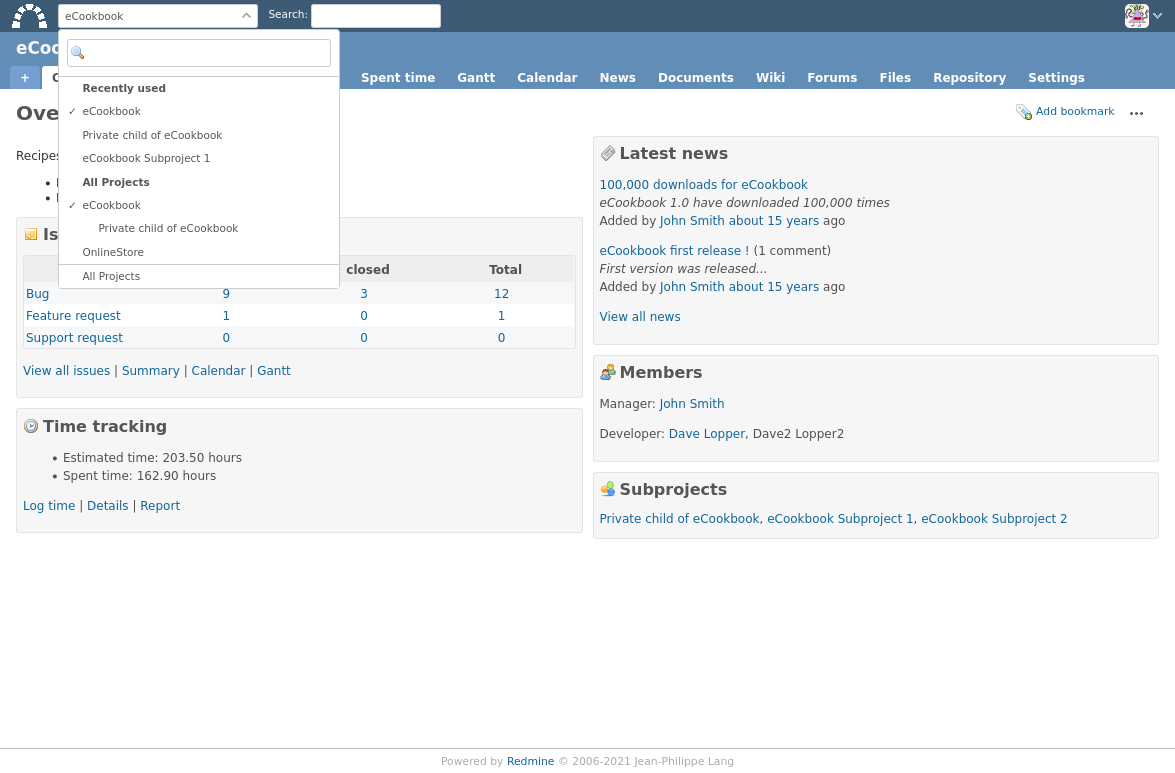1175x773 pixels.
Task: Go to the Files tab
Action: coord(895,78)
